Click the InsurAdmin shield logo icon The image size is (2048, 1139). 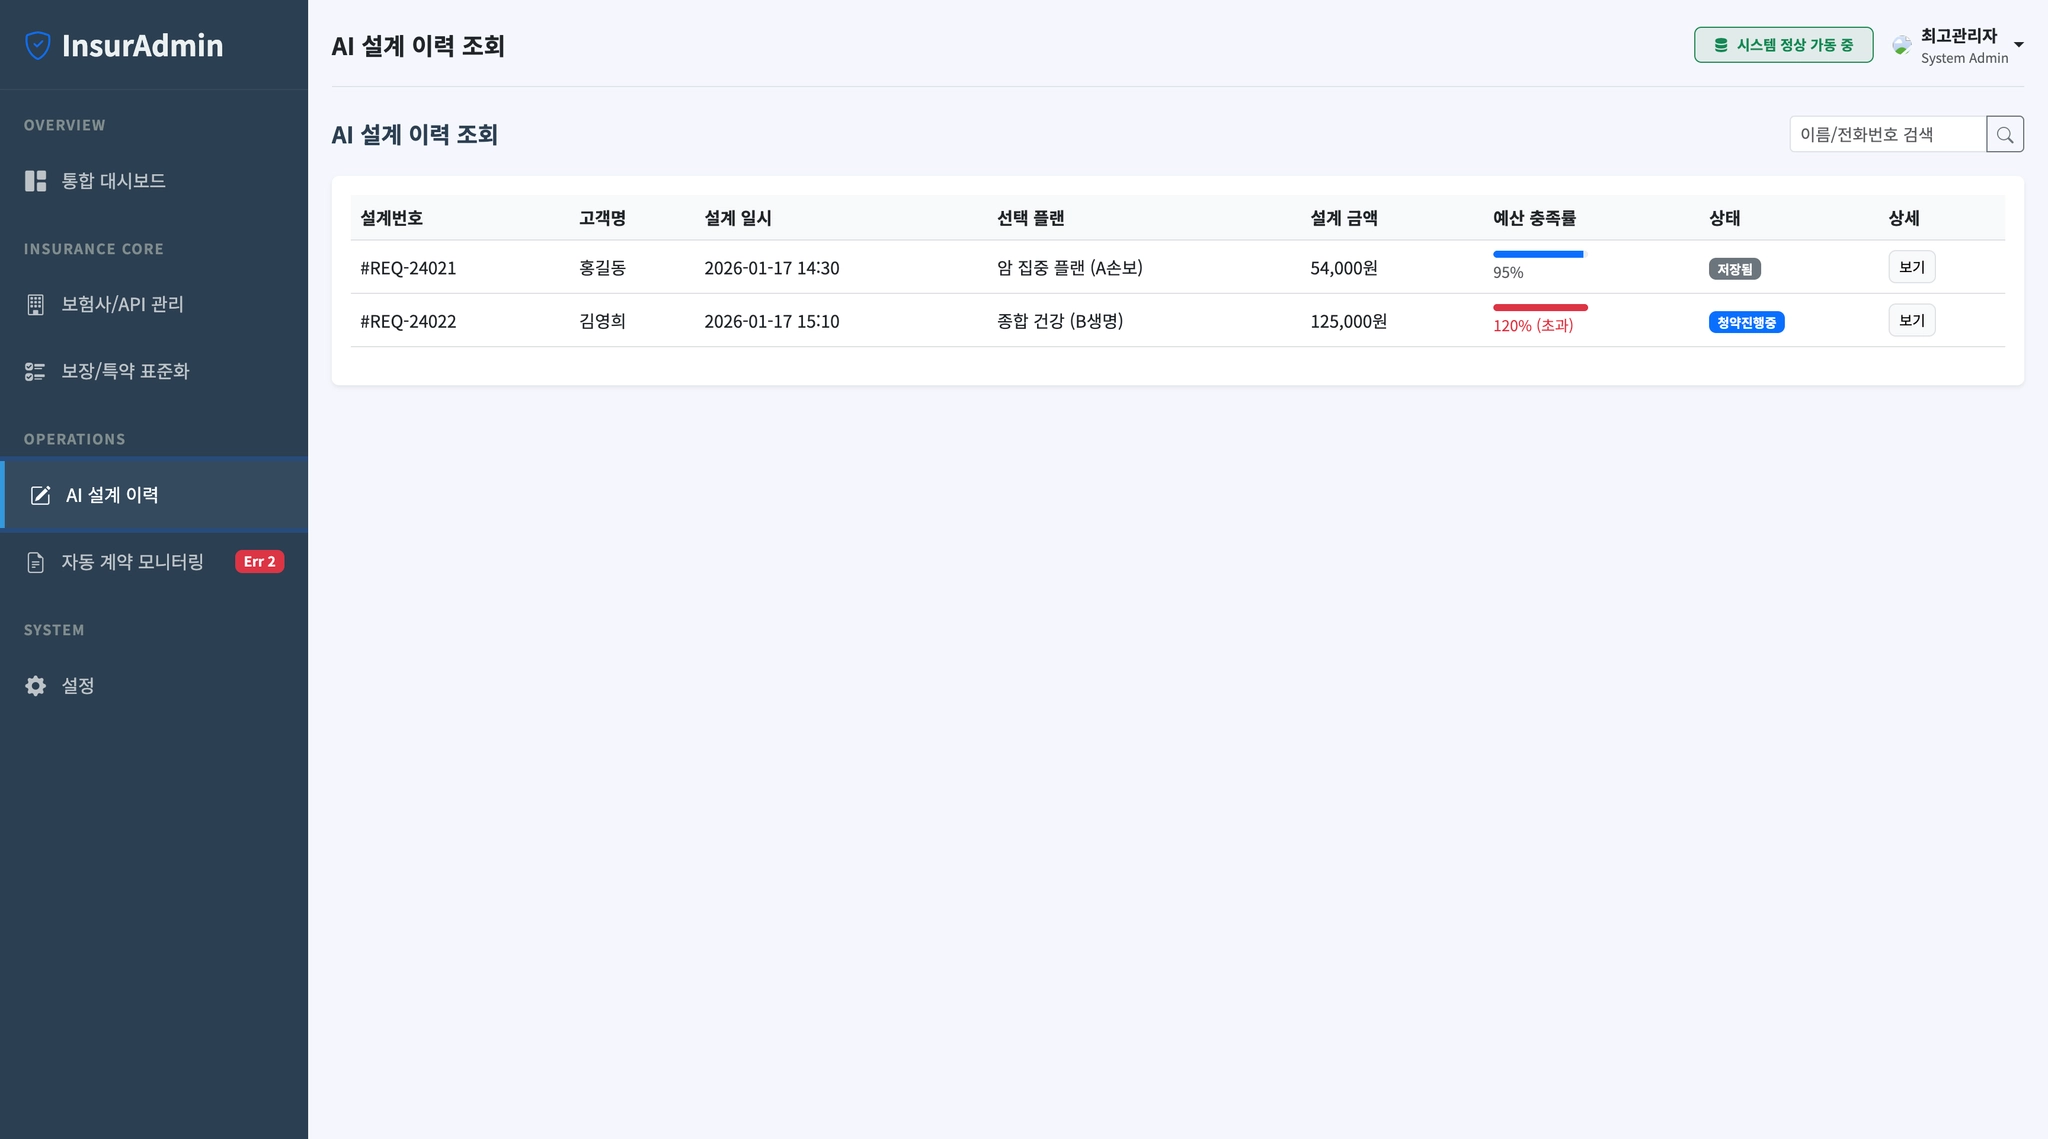tap(38, 45)
